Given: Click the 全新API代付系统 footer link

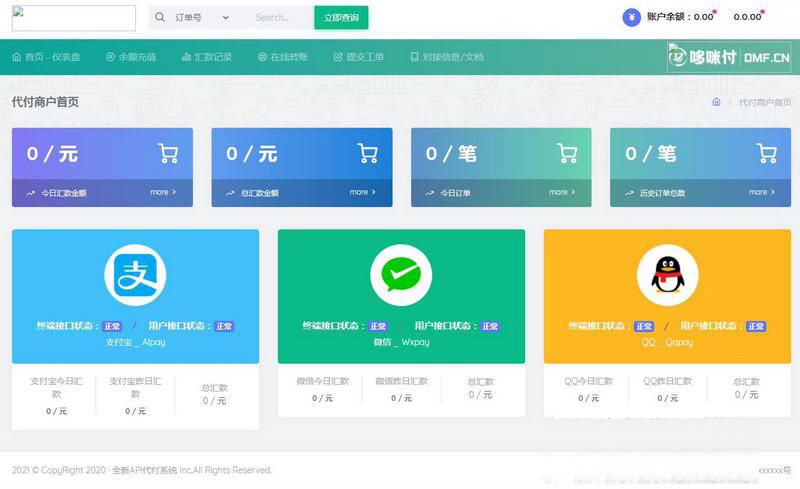Looking at the screenshot, I should (145, 470).
